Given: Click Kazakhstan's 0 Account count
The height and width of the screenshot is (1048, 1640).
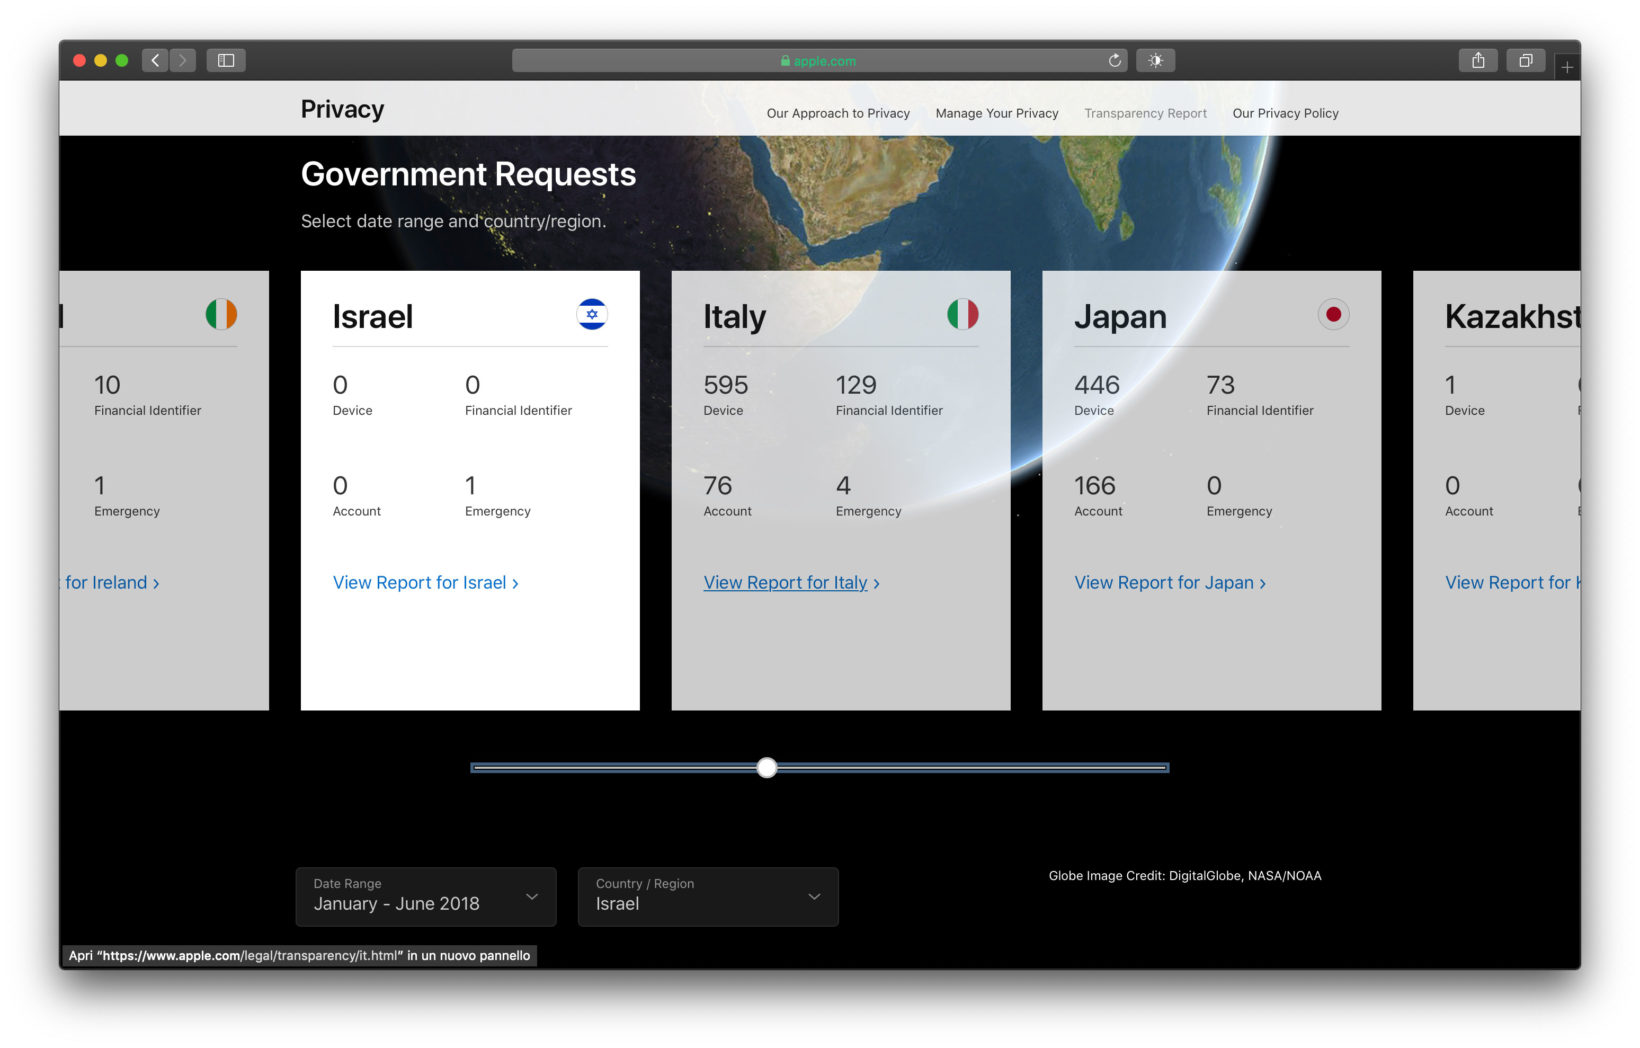Looking at the screenshot, I should click(x=1453, y=486).
